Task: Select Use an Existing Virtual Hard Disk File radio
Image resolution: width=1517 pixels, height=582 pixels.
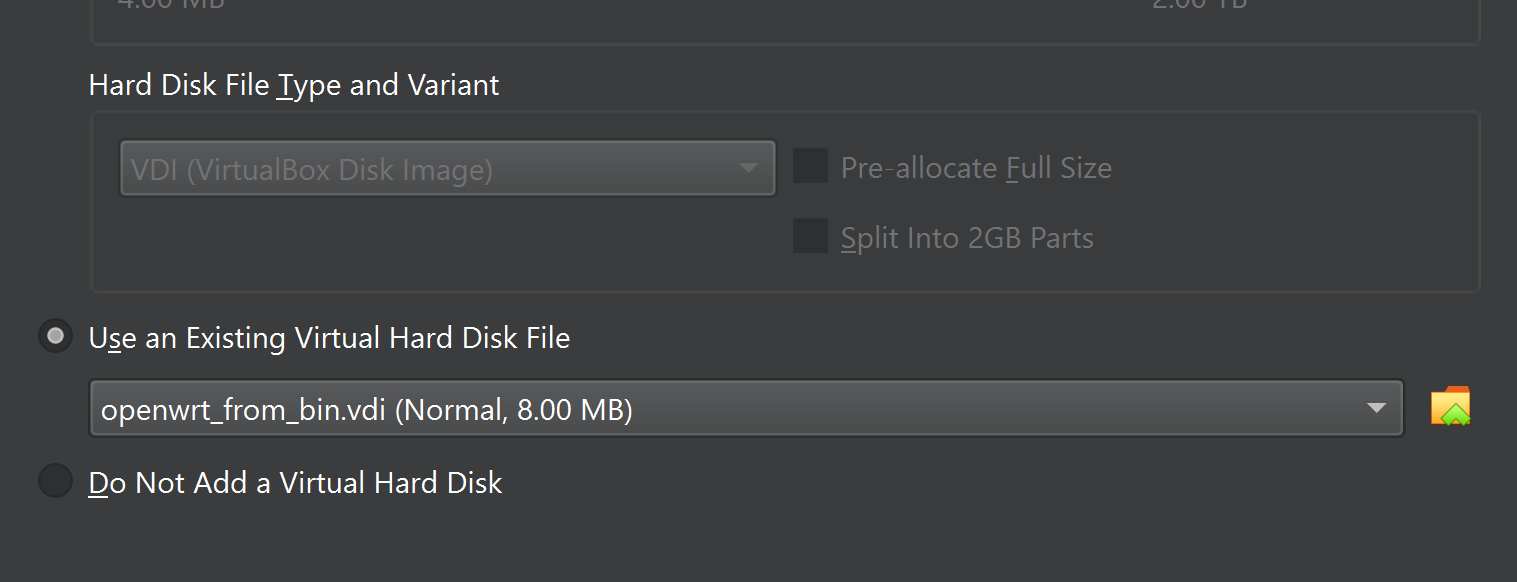Action: tap(55, 336)
